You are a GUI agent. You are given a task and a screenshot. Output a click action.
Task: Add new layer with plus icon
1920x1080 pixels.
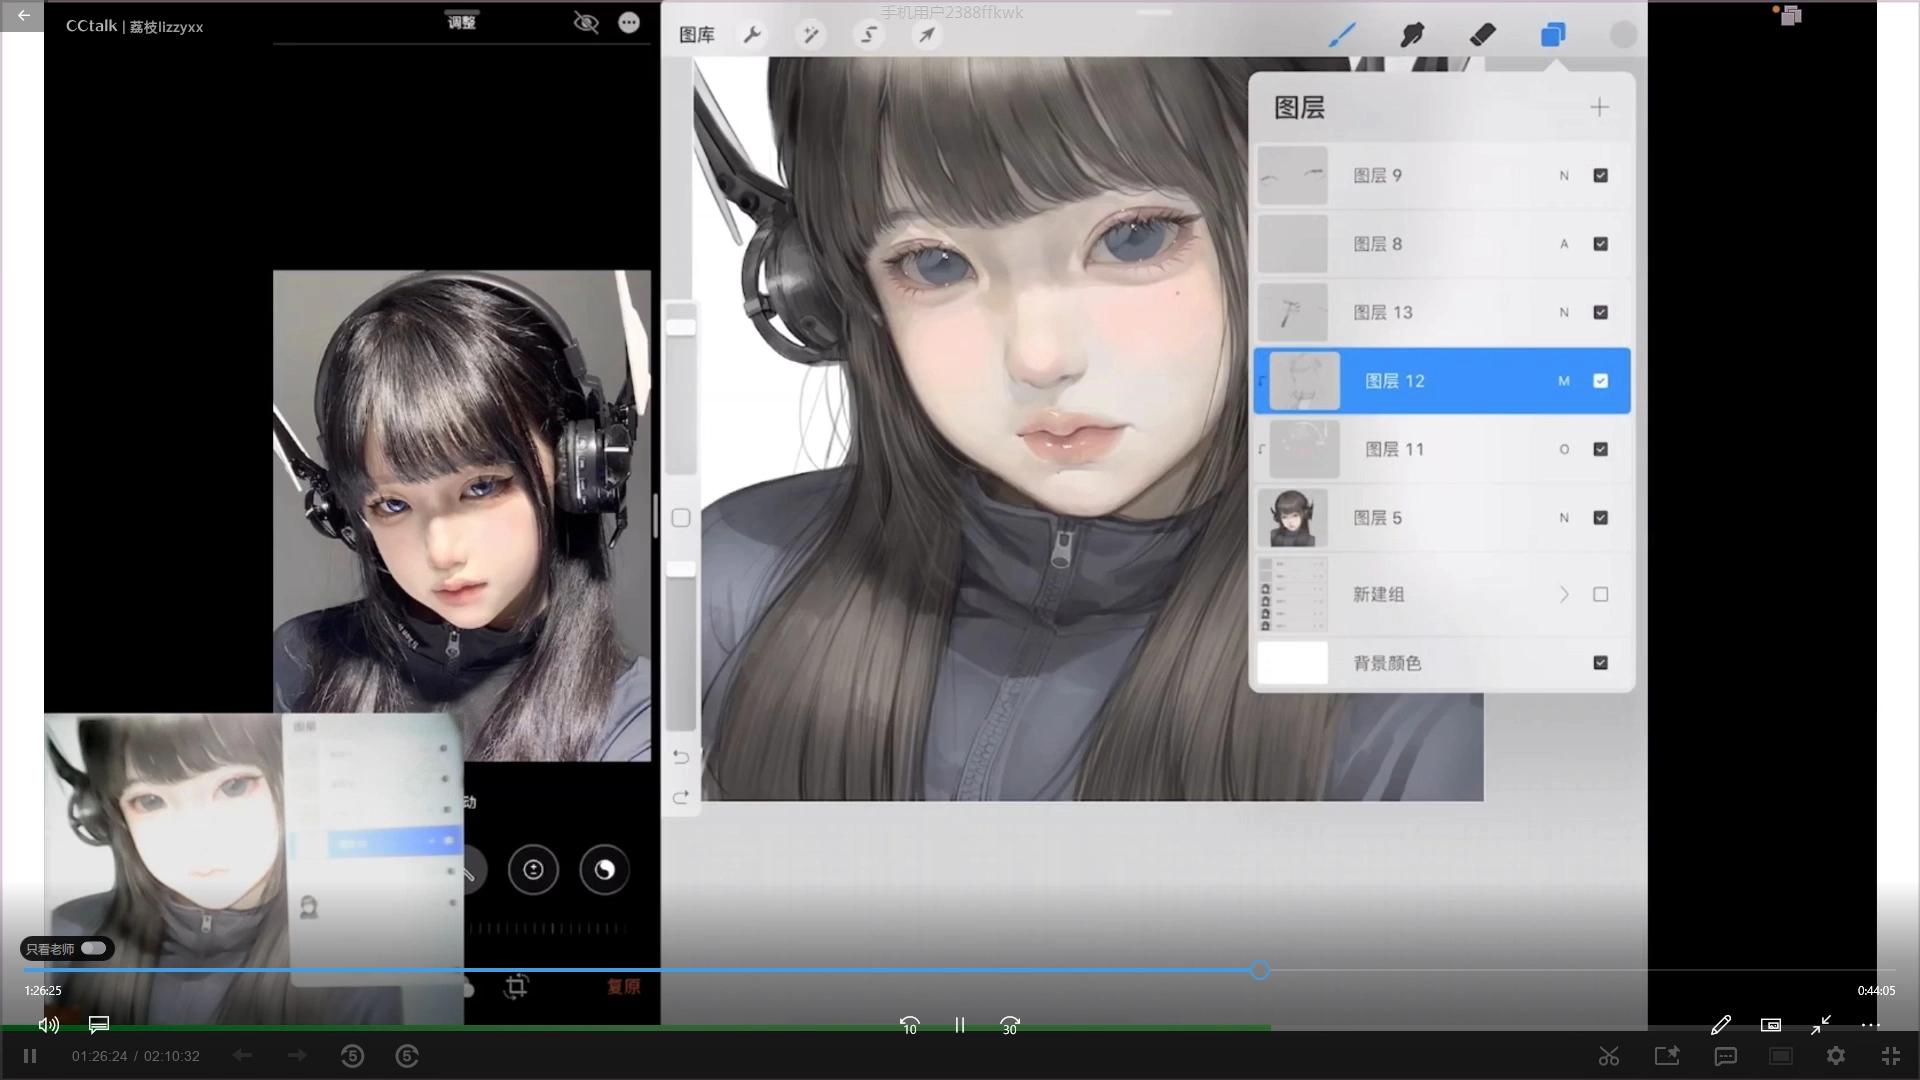pyautogui.click(x=1599, y=107)
